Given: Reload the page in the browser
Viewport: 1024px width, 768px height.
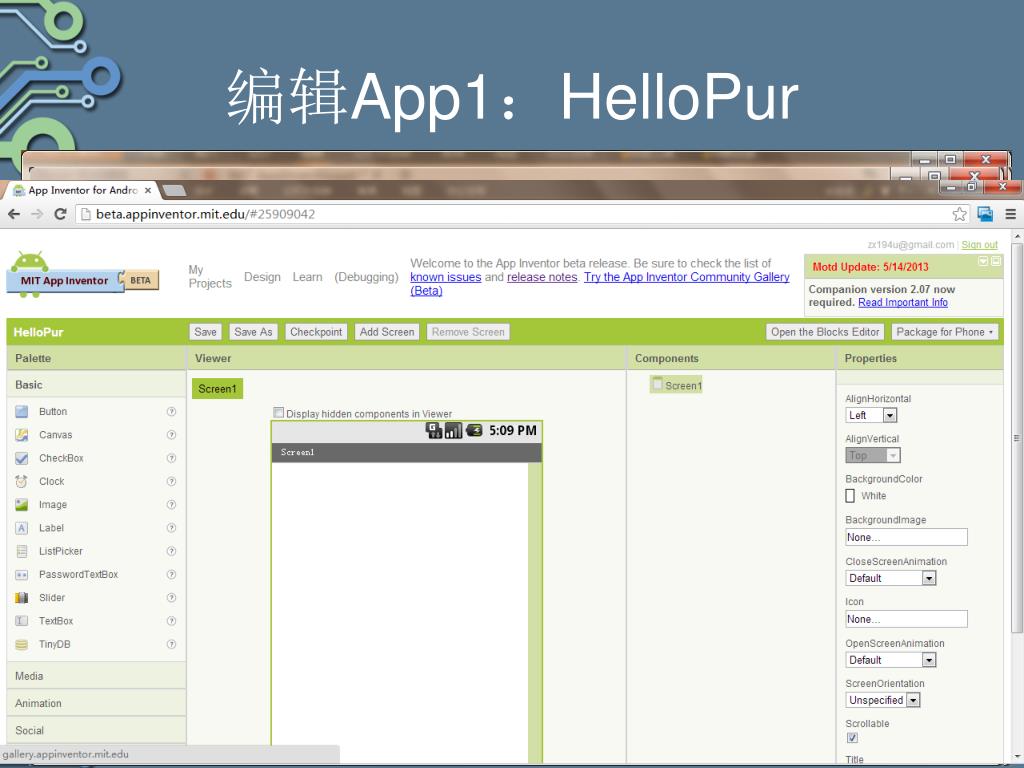Looking at the screenshot, I should pyautogui.click(x=60, y=214).
